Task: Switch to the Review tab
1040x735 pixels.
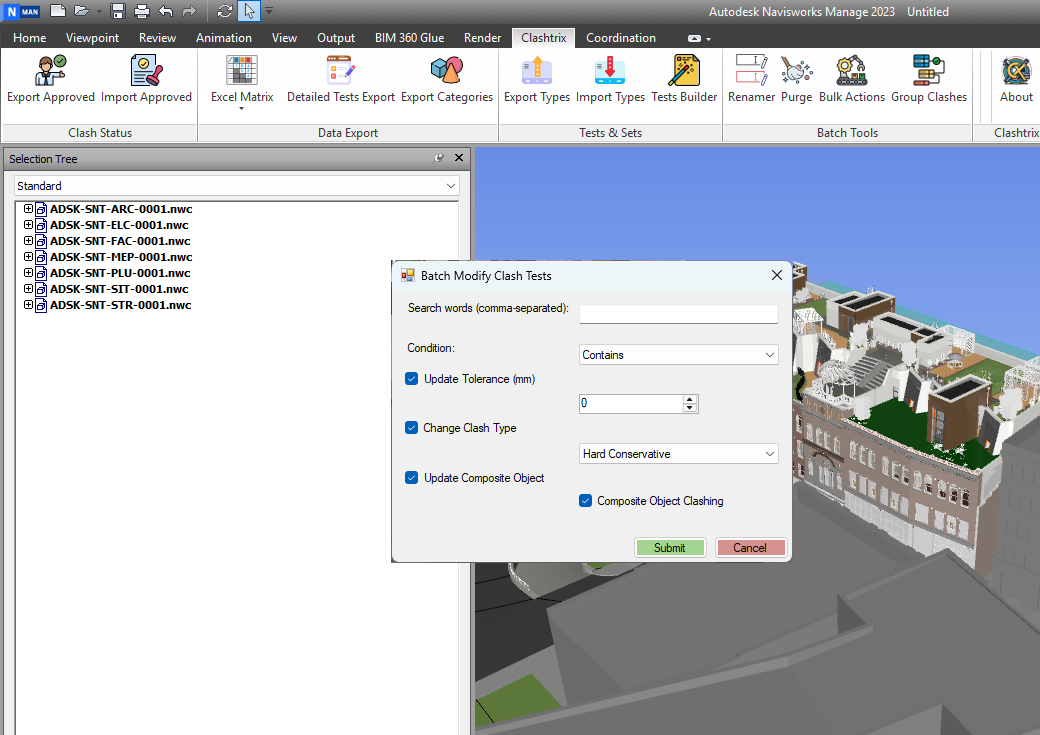Action: pyautogui.click(x=157, y=38)
